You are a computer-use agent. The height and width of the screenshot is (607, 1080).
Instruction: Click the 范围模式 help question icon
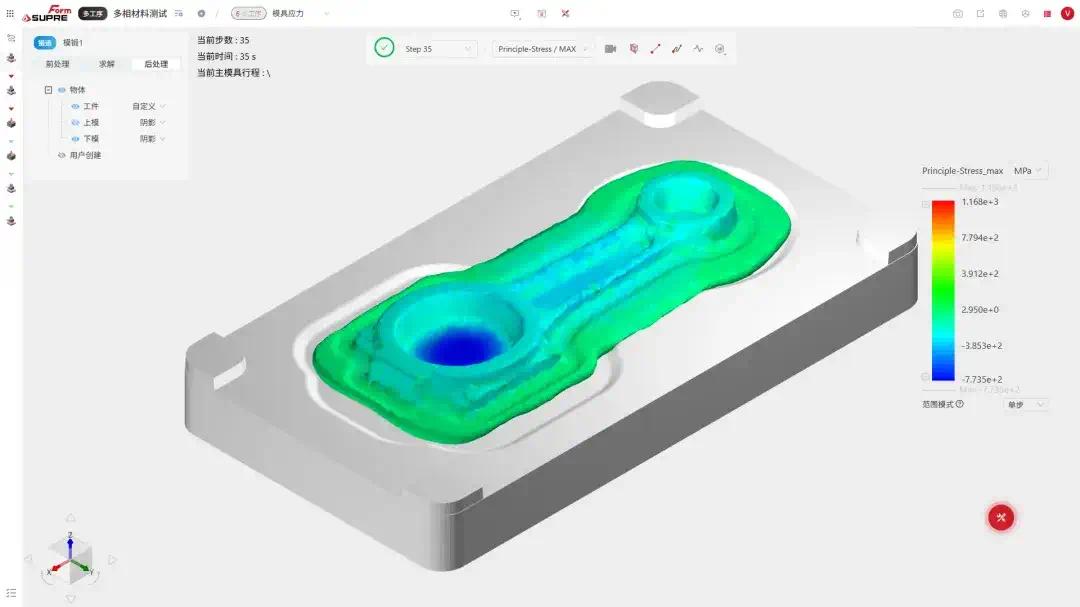(x=960, y=404)
